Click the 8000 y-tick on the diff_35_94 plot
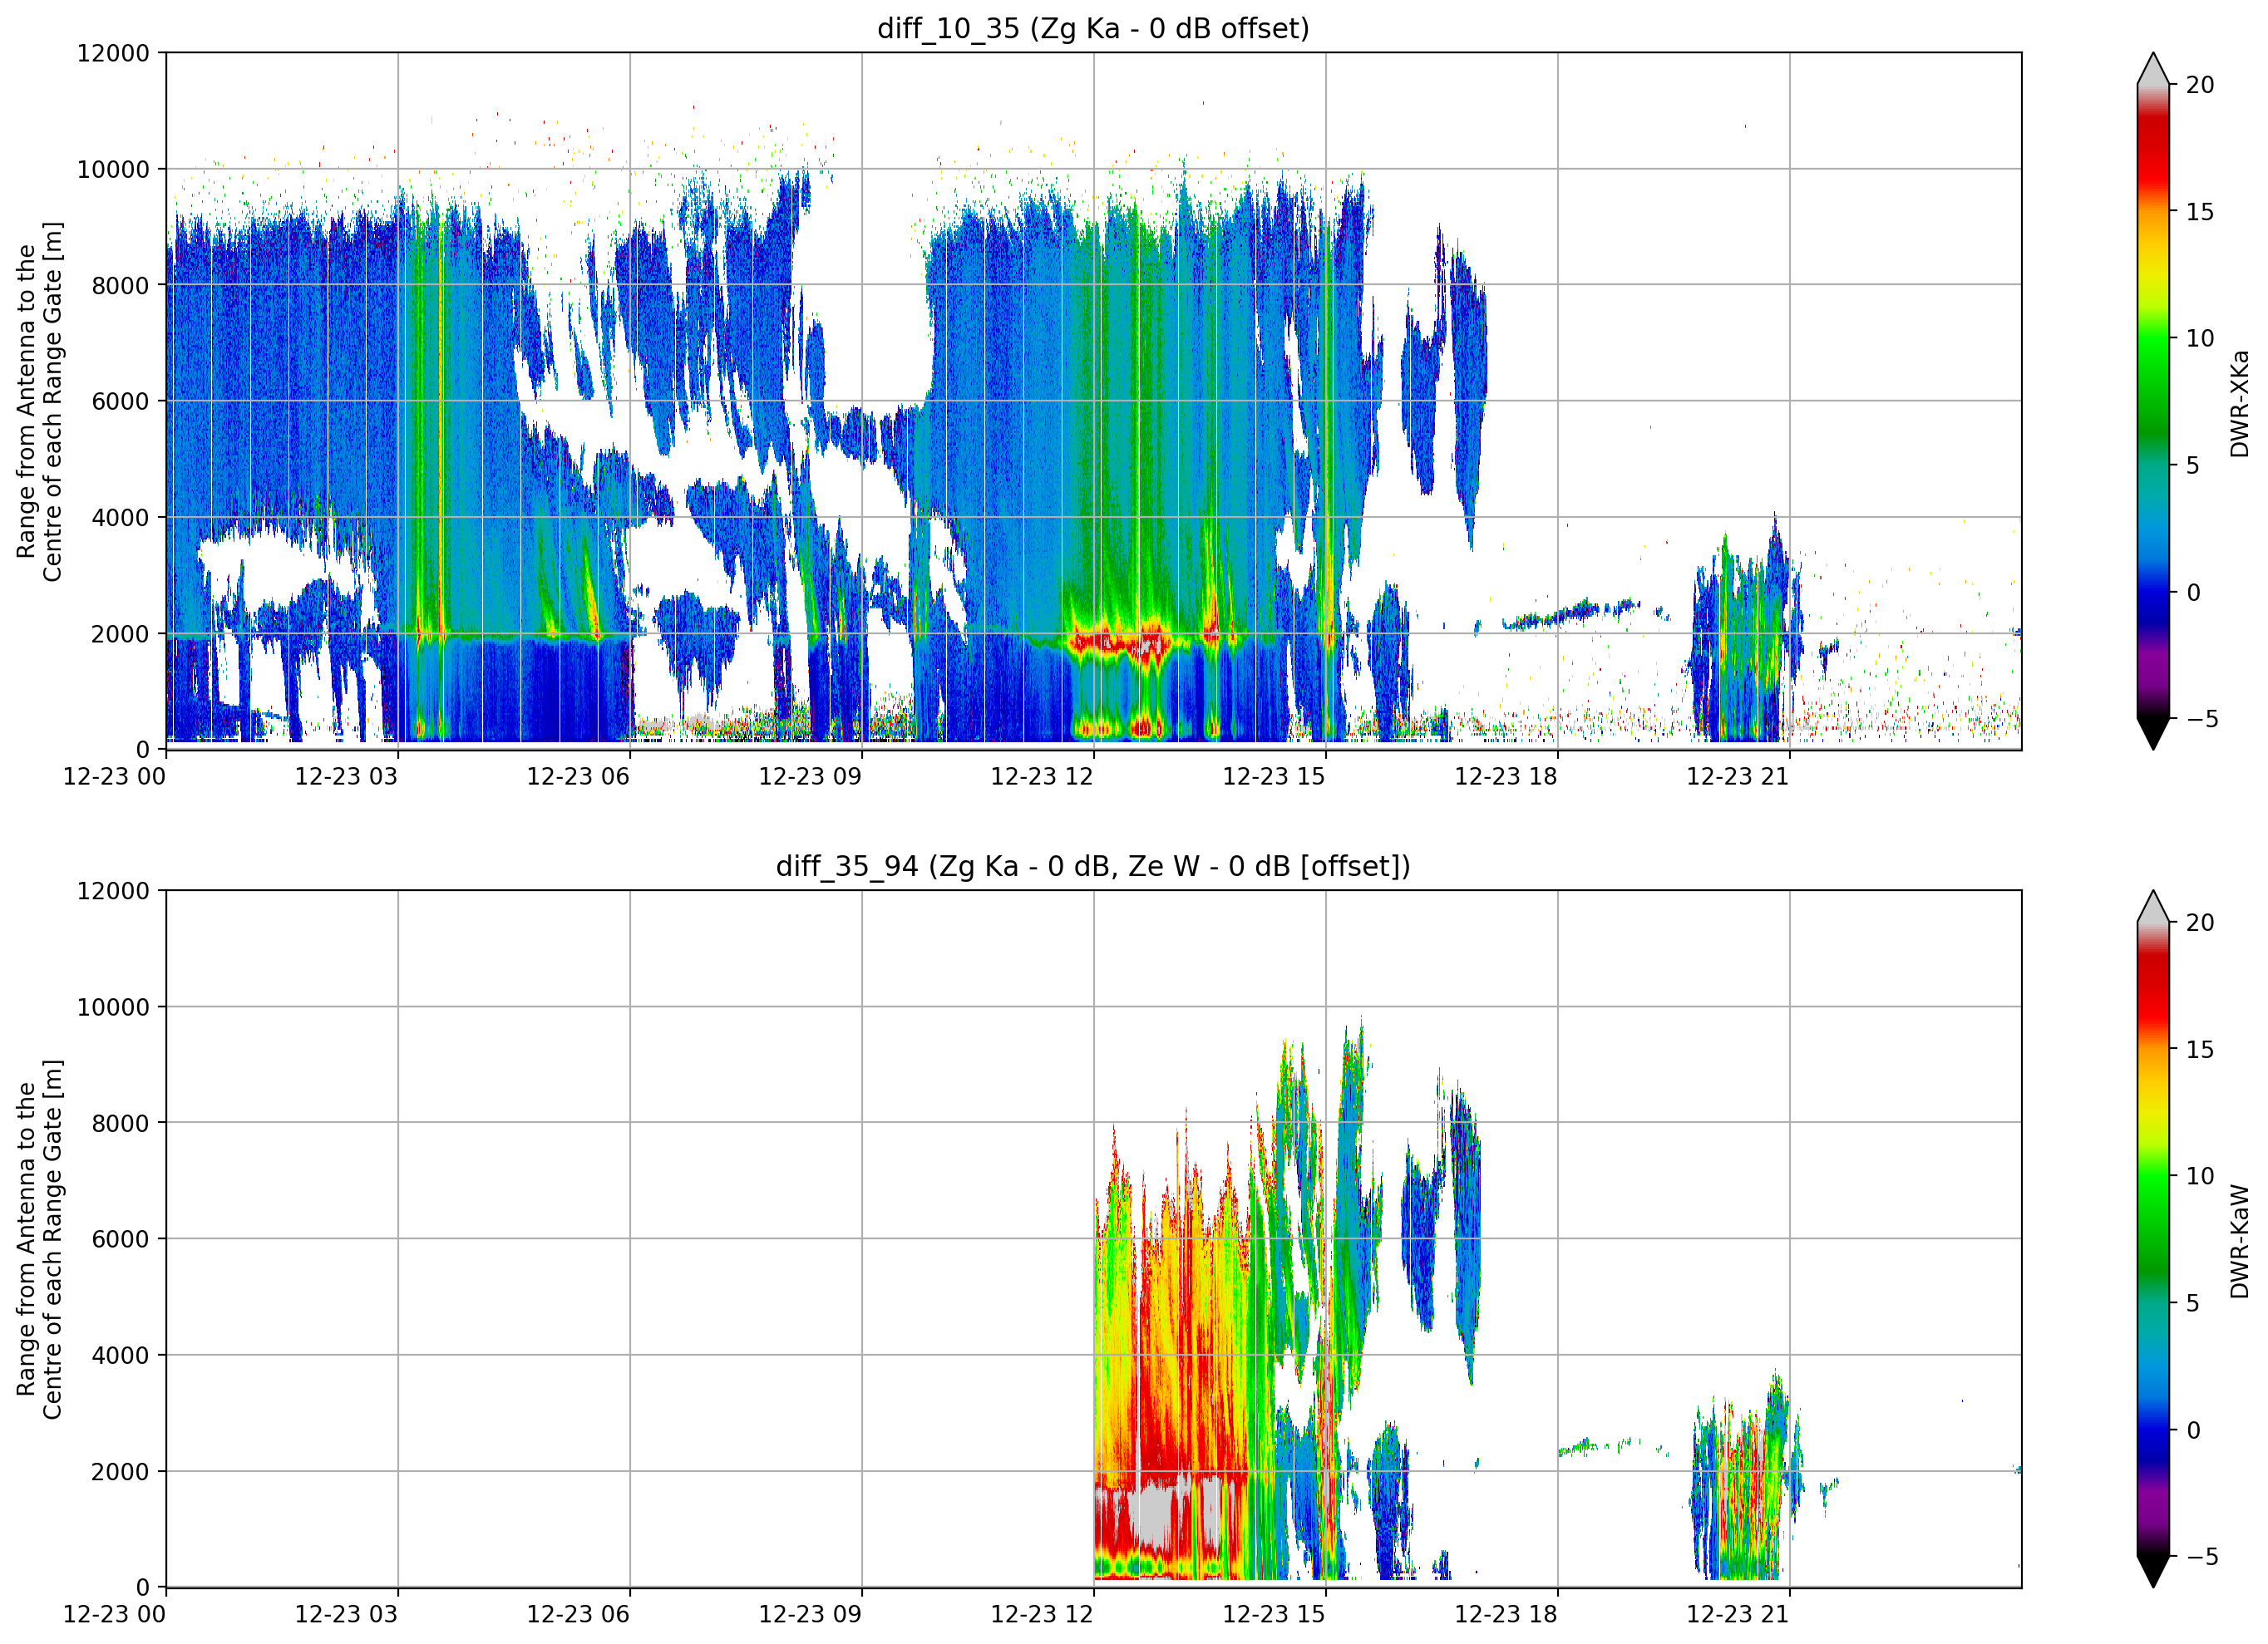 pyautogui.click(x=120, y=1123)
